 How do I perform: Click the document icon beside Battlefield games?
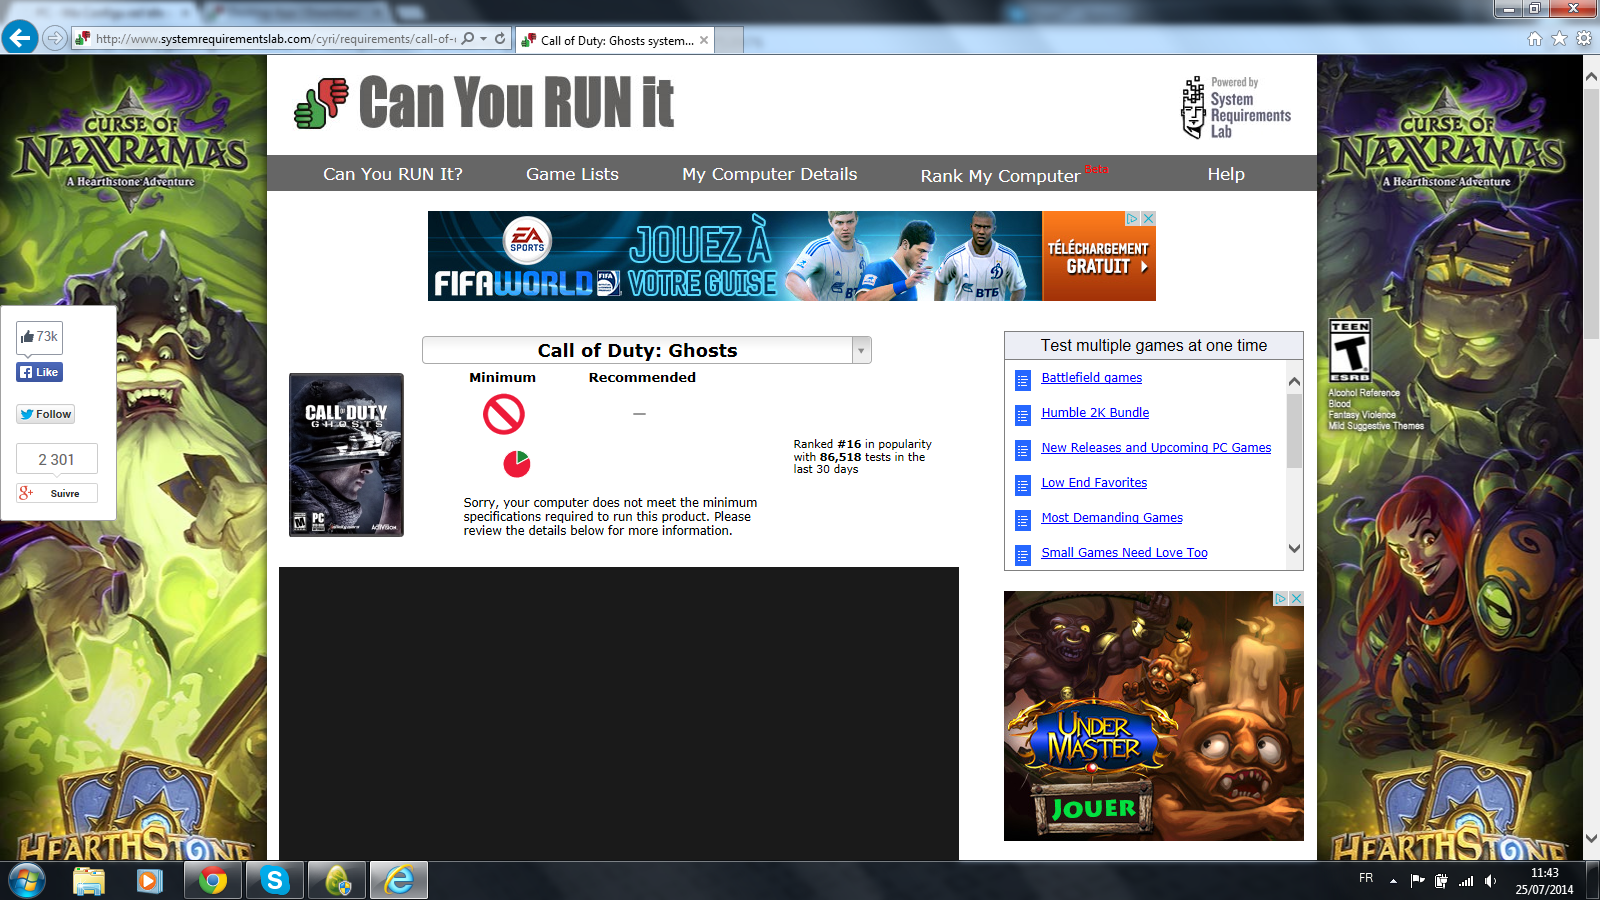pyautogui.click(x=1022, y=380)
